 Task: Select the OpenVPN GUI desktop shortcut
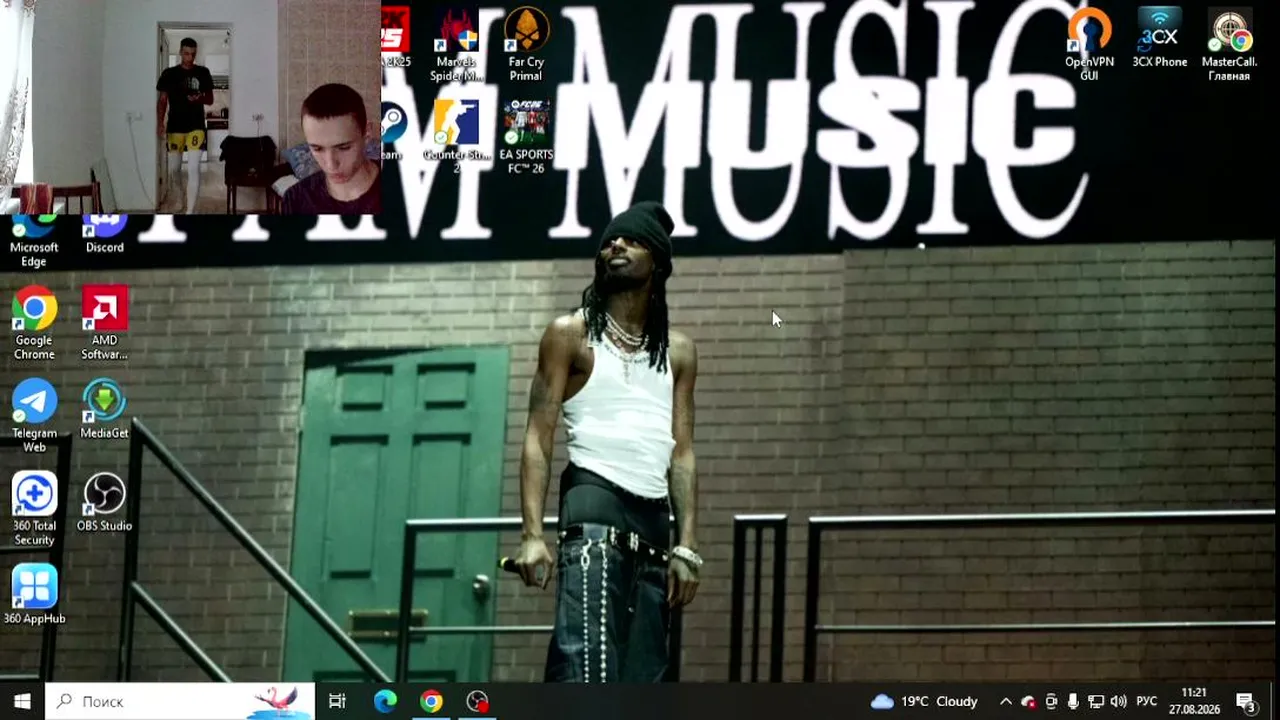pos(1089,45)
